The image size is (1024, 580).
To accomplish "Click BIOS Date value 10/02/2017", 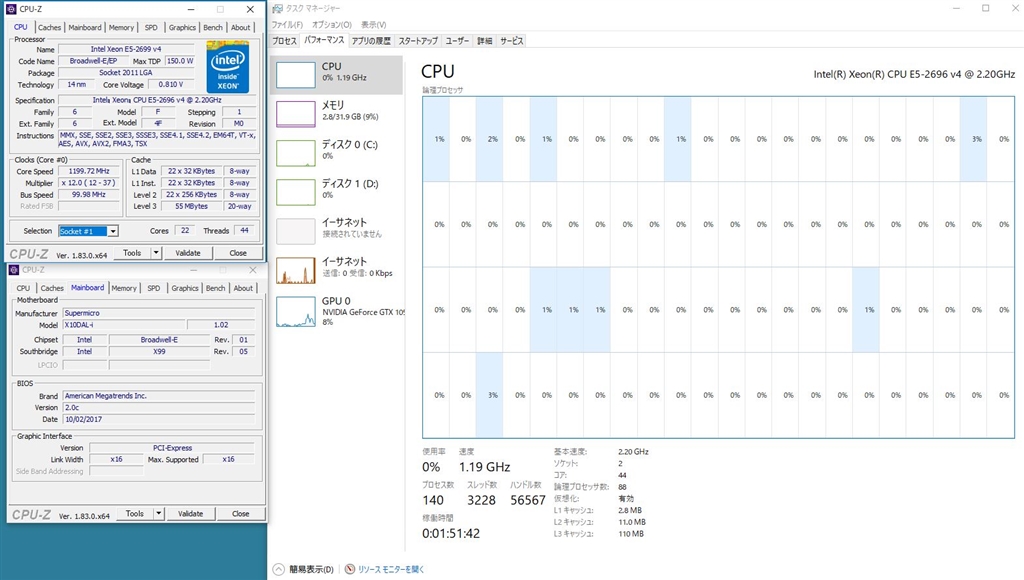I will point(159,419).
